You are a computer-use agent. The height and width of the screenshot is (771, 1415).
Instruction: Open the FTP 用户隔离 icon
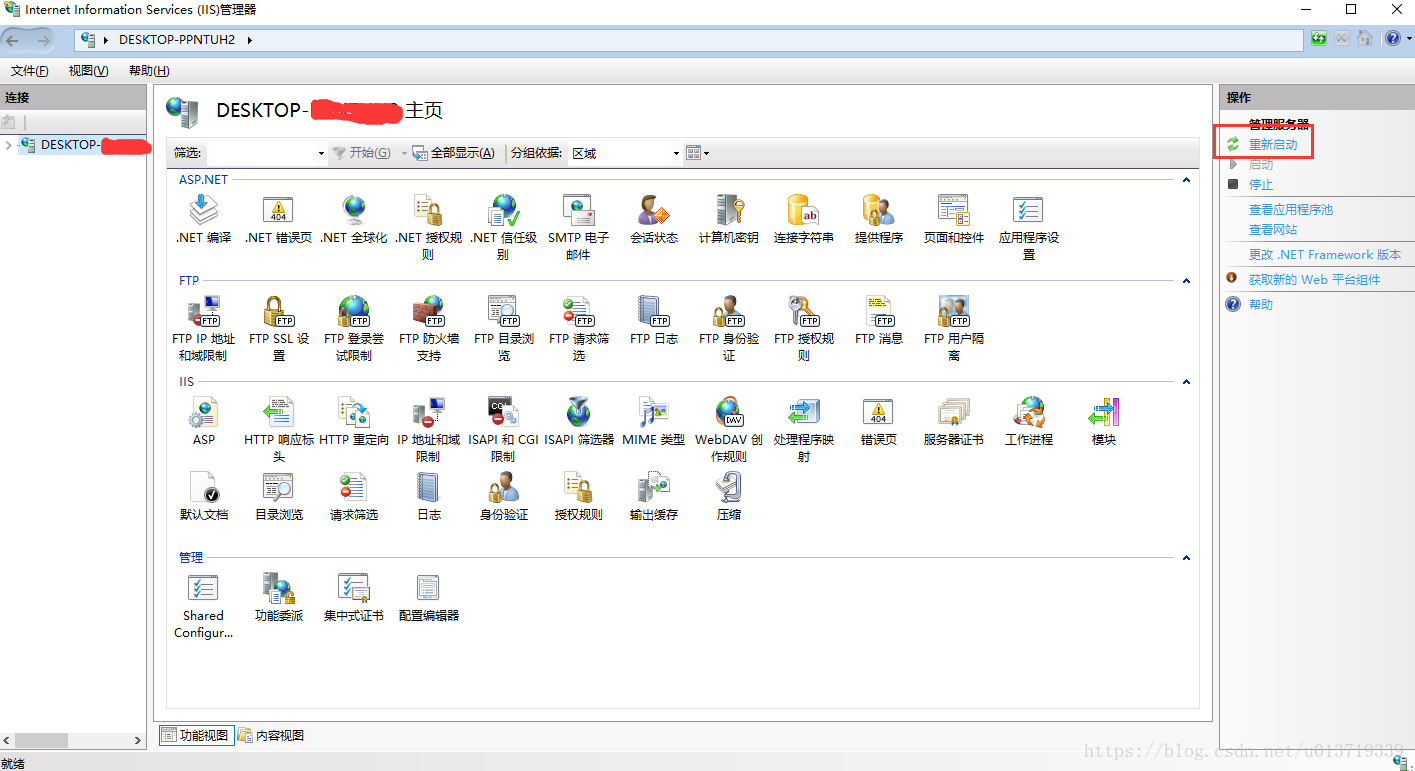954,312
